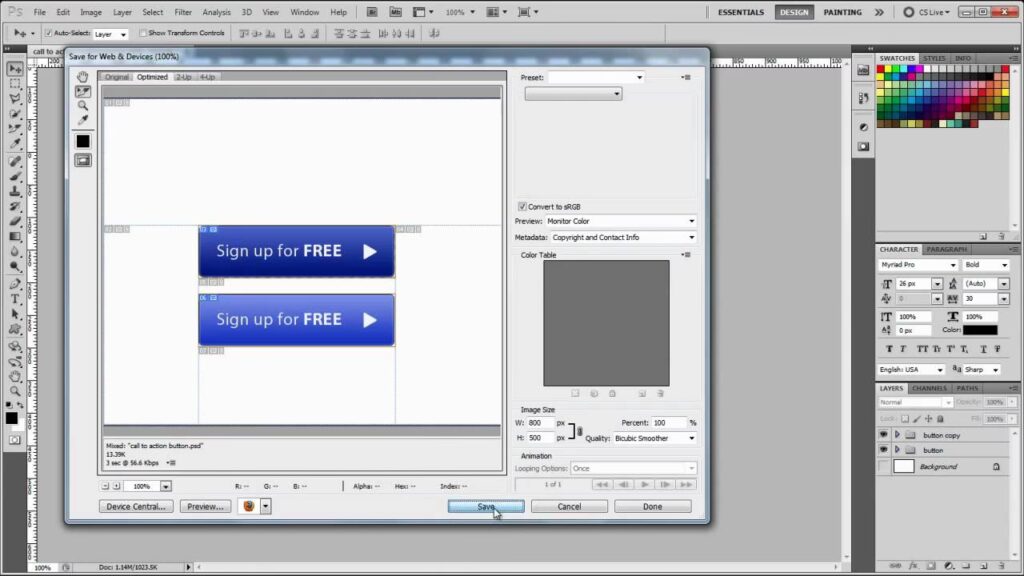
Task: Toggle slices visibility icon in dialog toolbox
Action: [x=83, y=160]
